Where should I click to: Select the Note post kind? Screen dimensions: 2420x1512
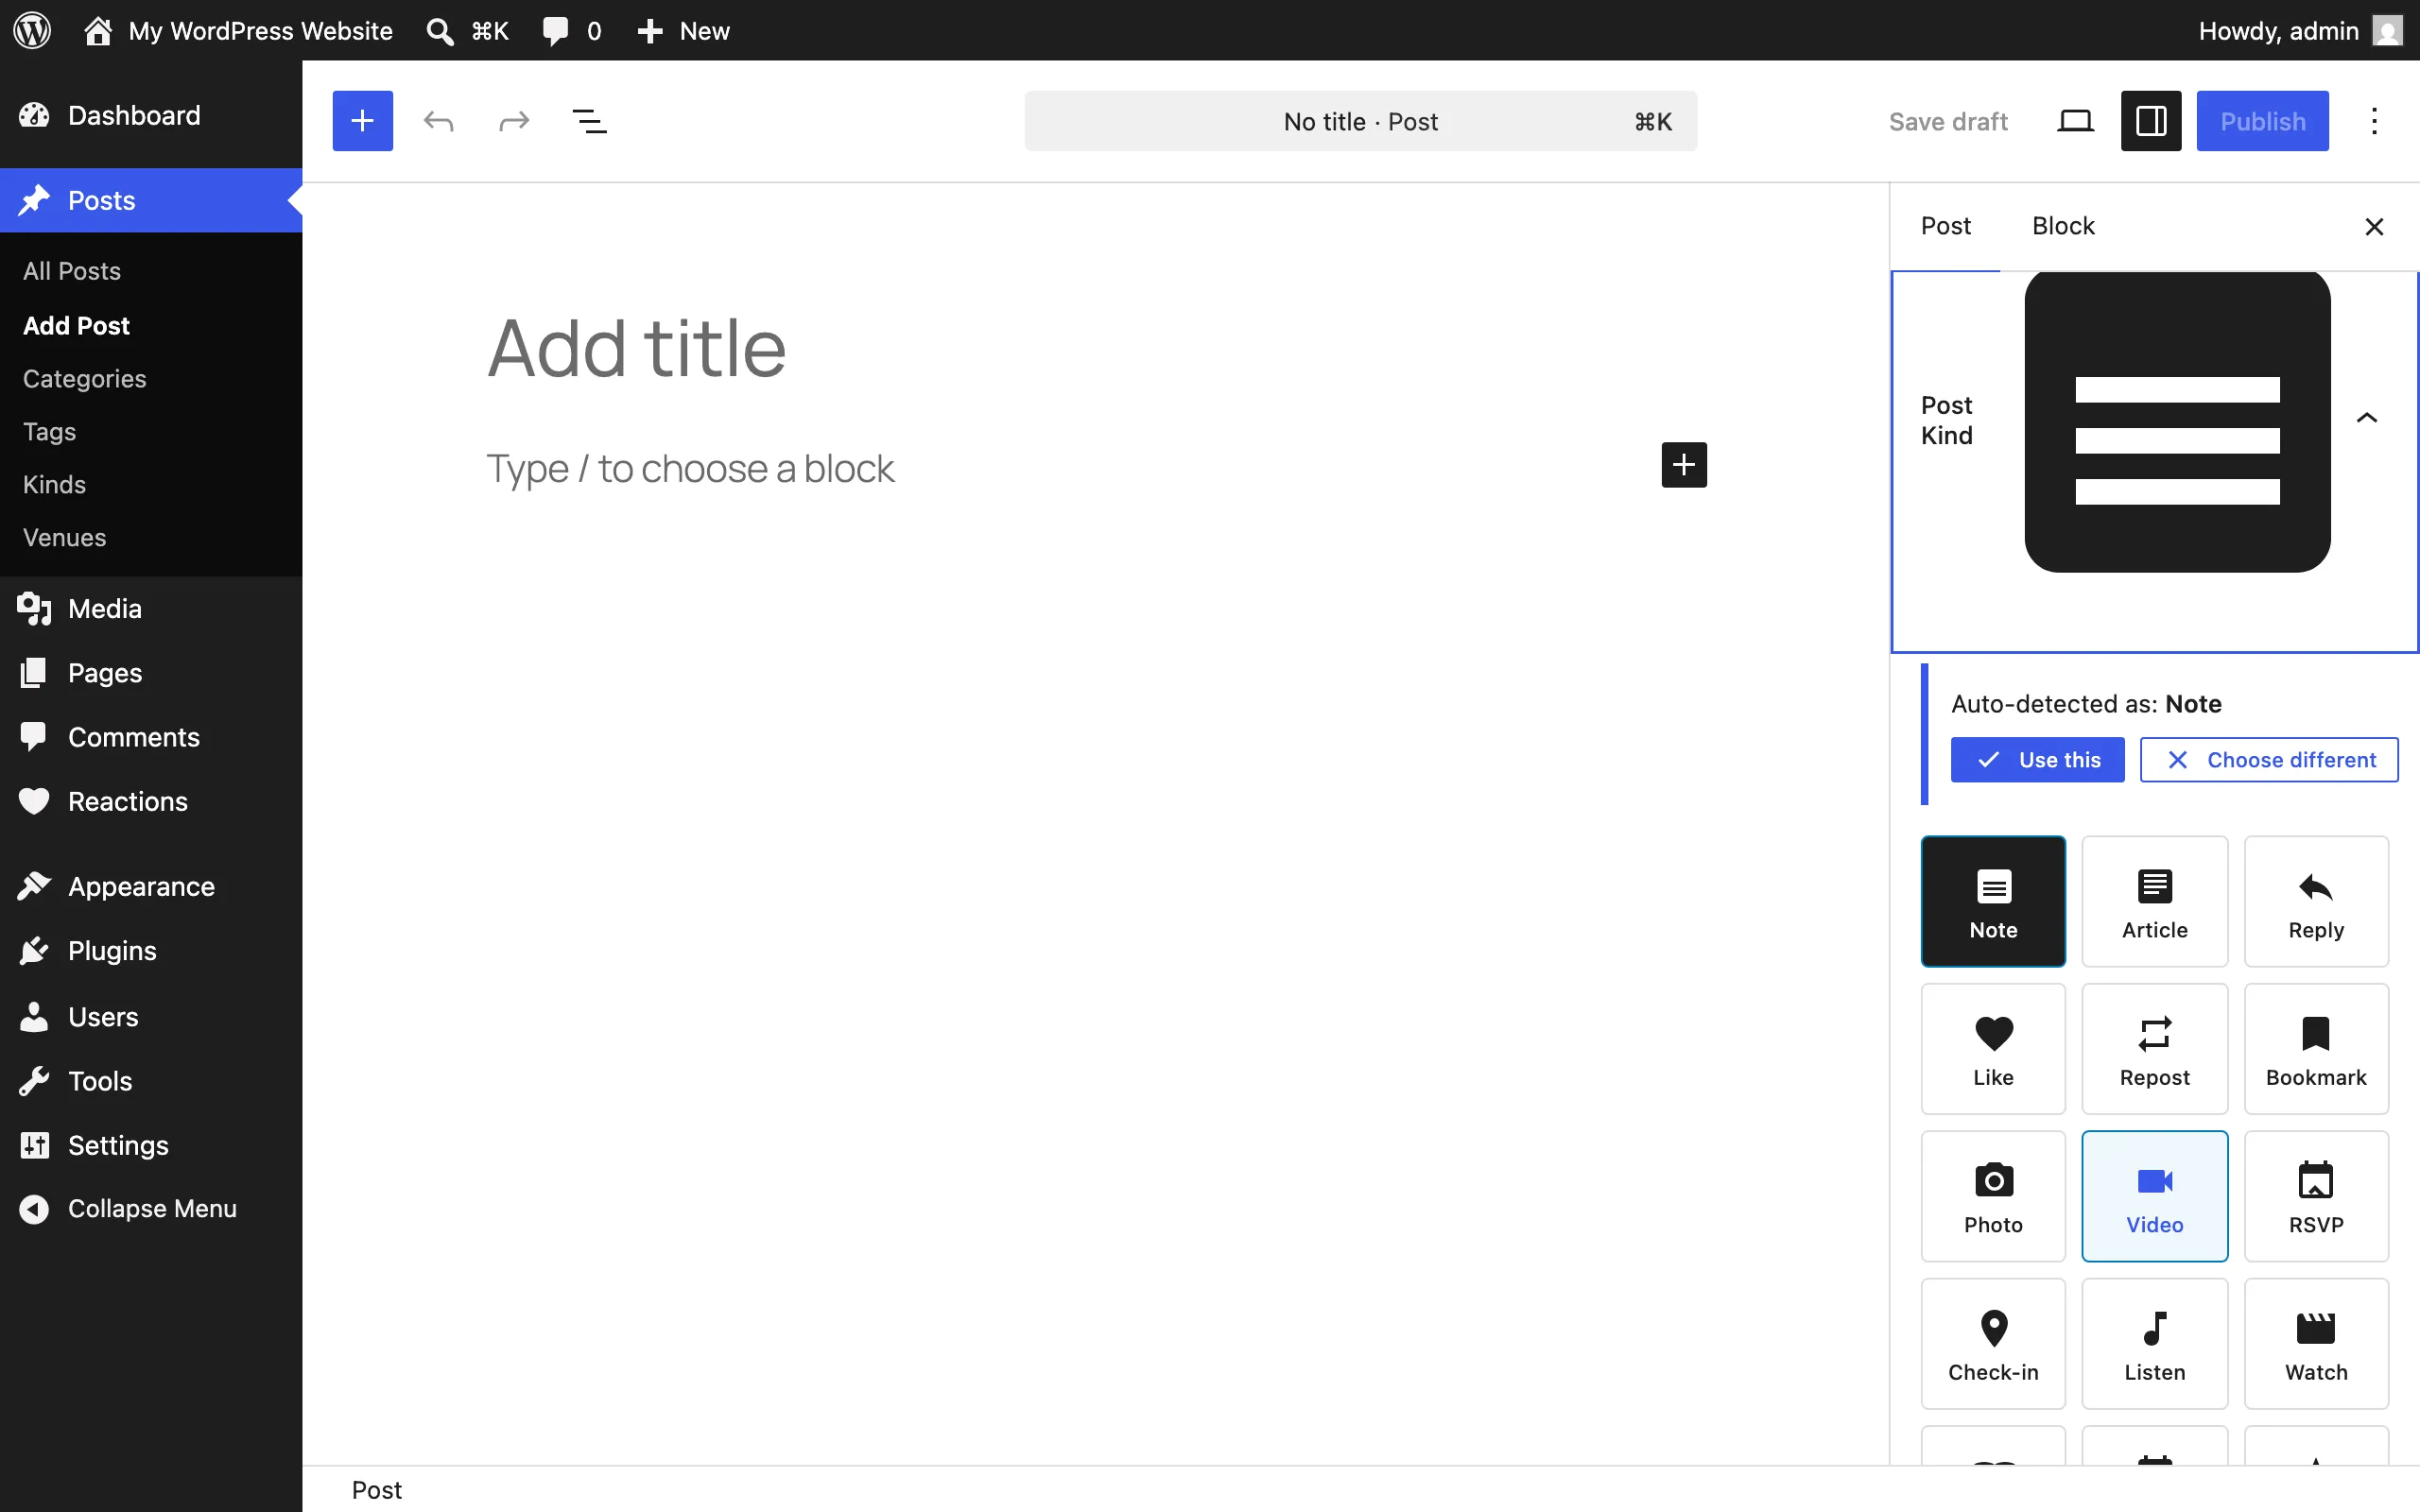[x=1993, y=901]
